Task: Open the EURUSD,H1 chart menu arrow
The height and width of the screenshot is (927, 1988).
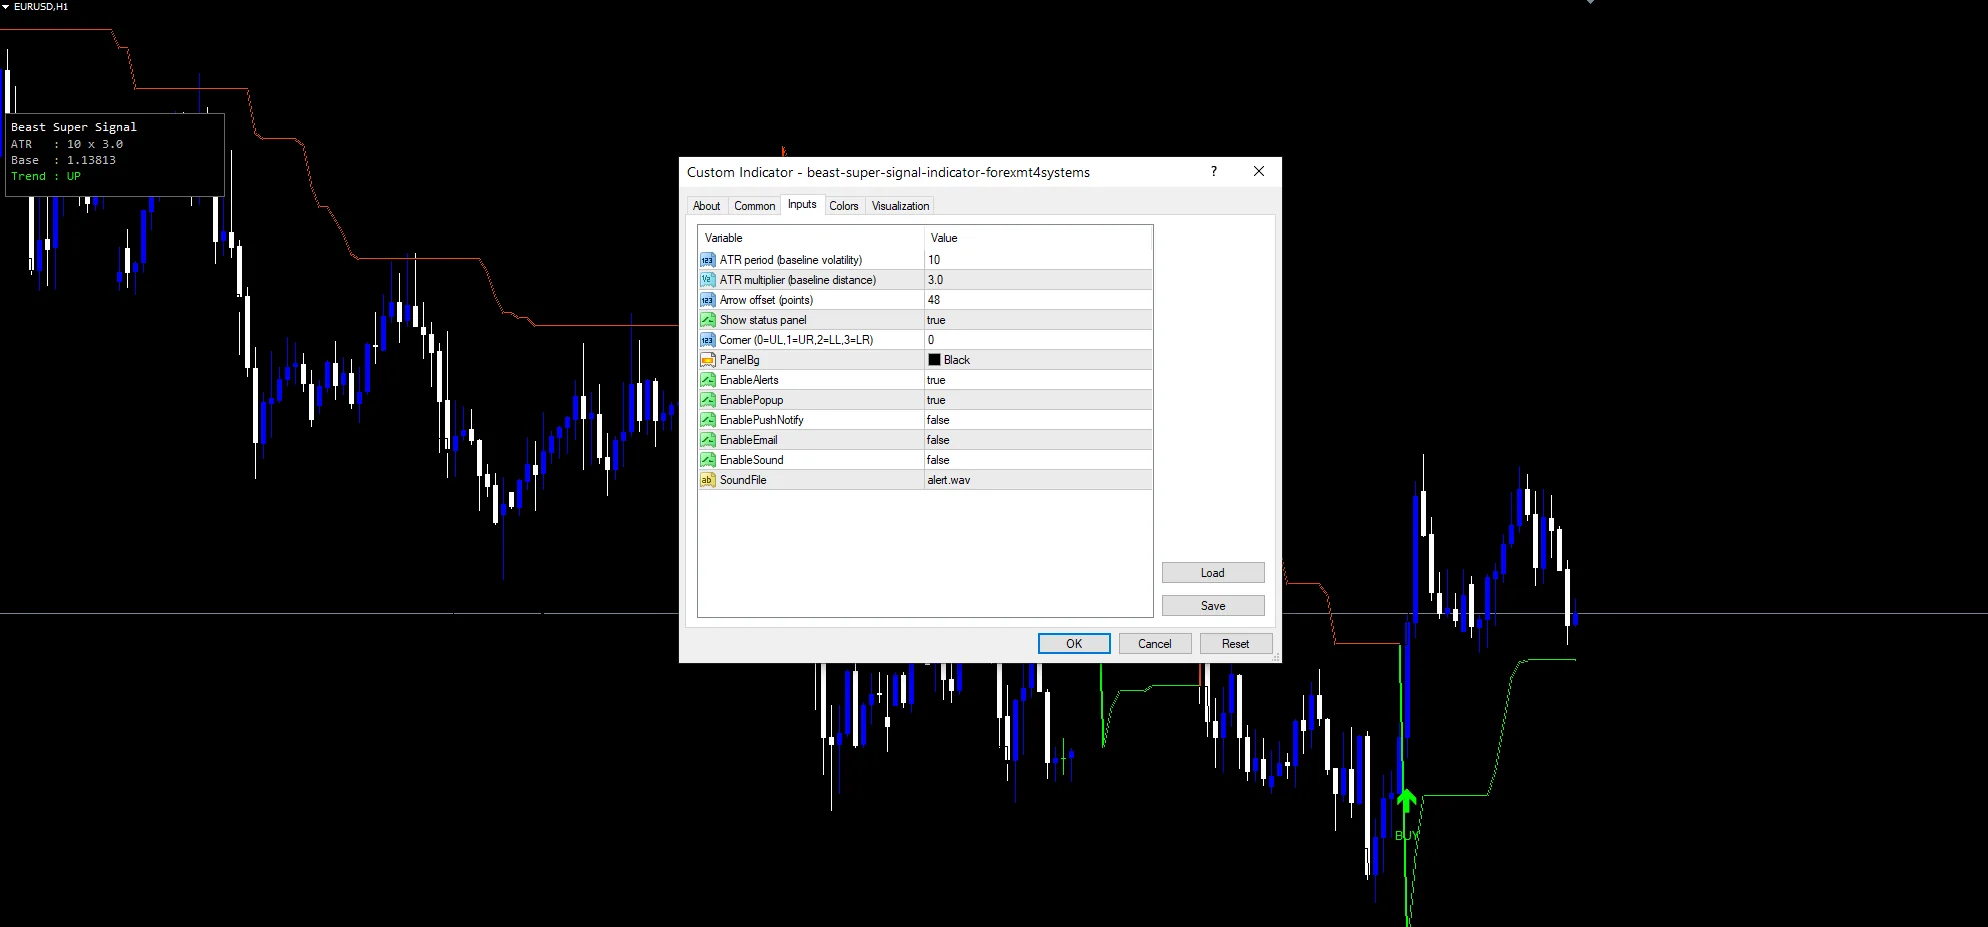Action: click(x=5, y=7)
